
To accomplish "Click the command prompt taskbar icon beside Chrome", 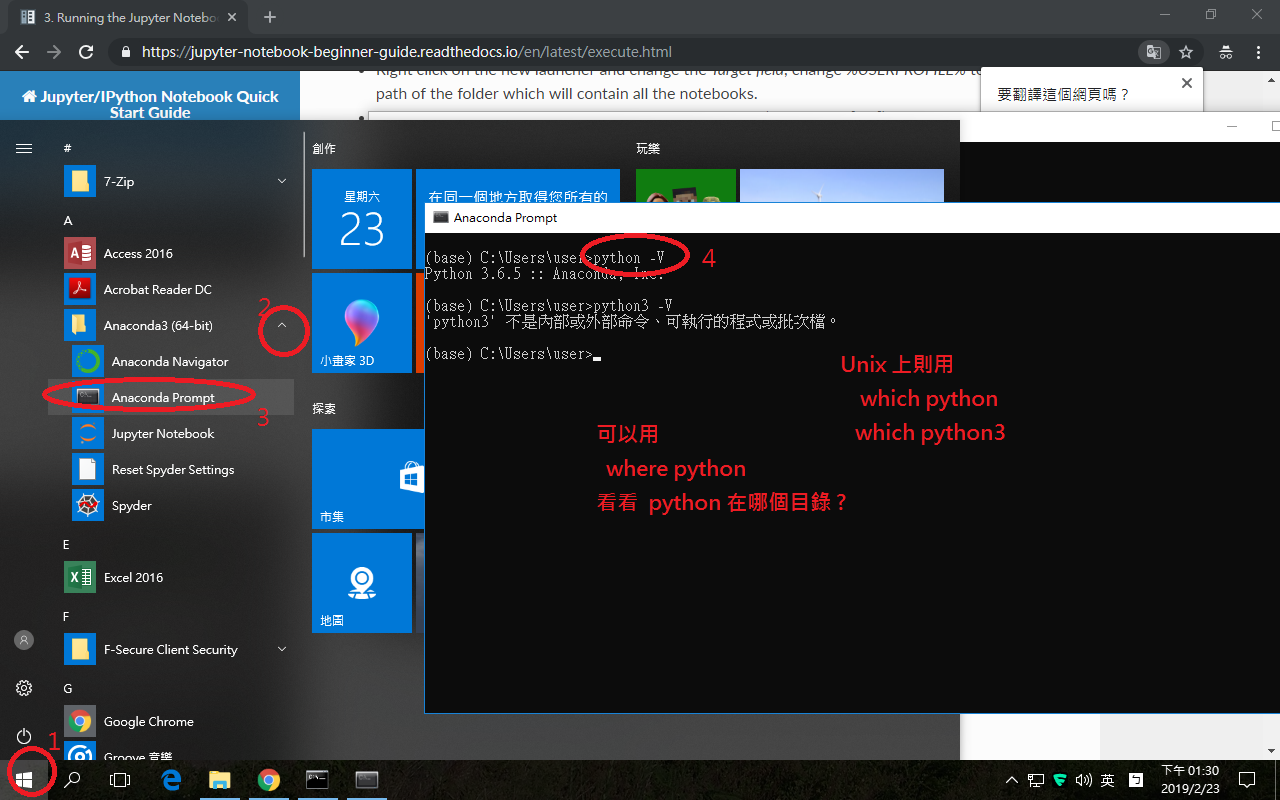I will coord(317,780).
